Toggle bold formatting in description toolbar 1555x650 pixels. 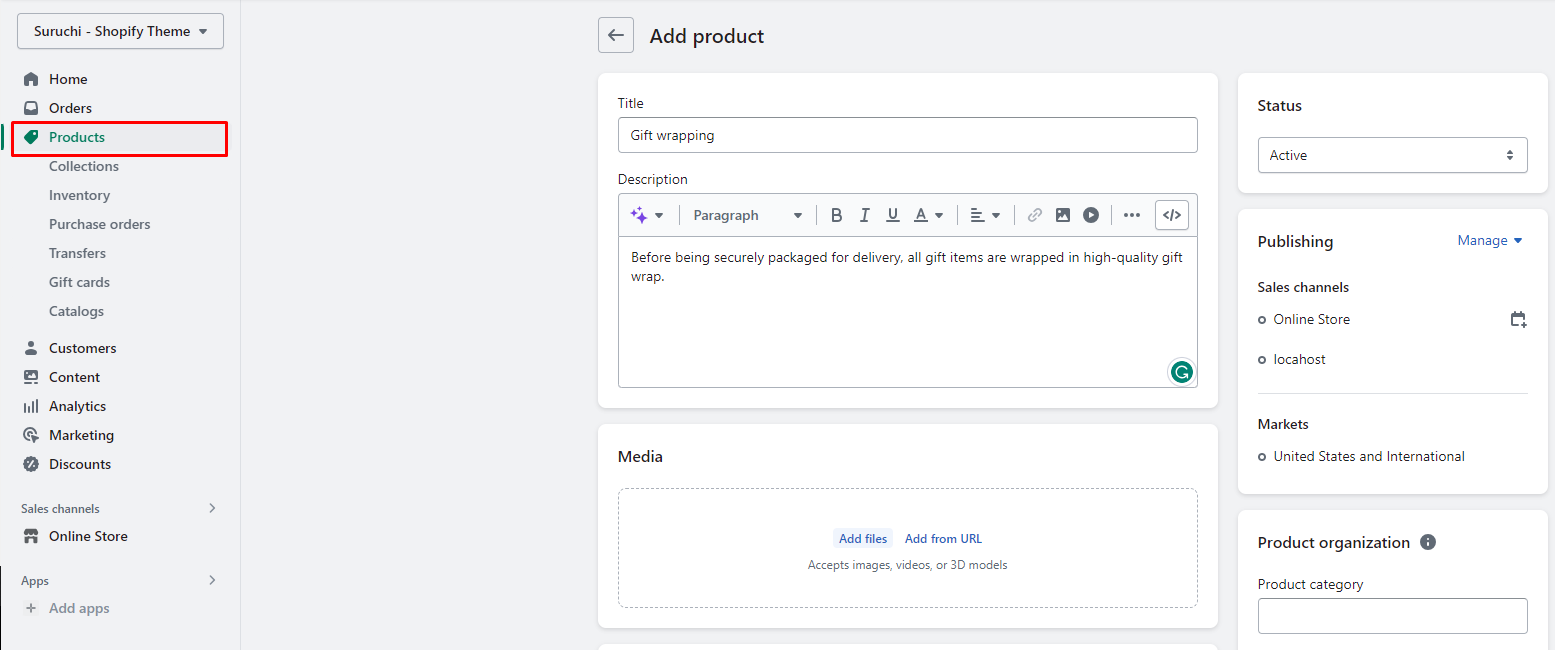tap(837, 215)
